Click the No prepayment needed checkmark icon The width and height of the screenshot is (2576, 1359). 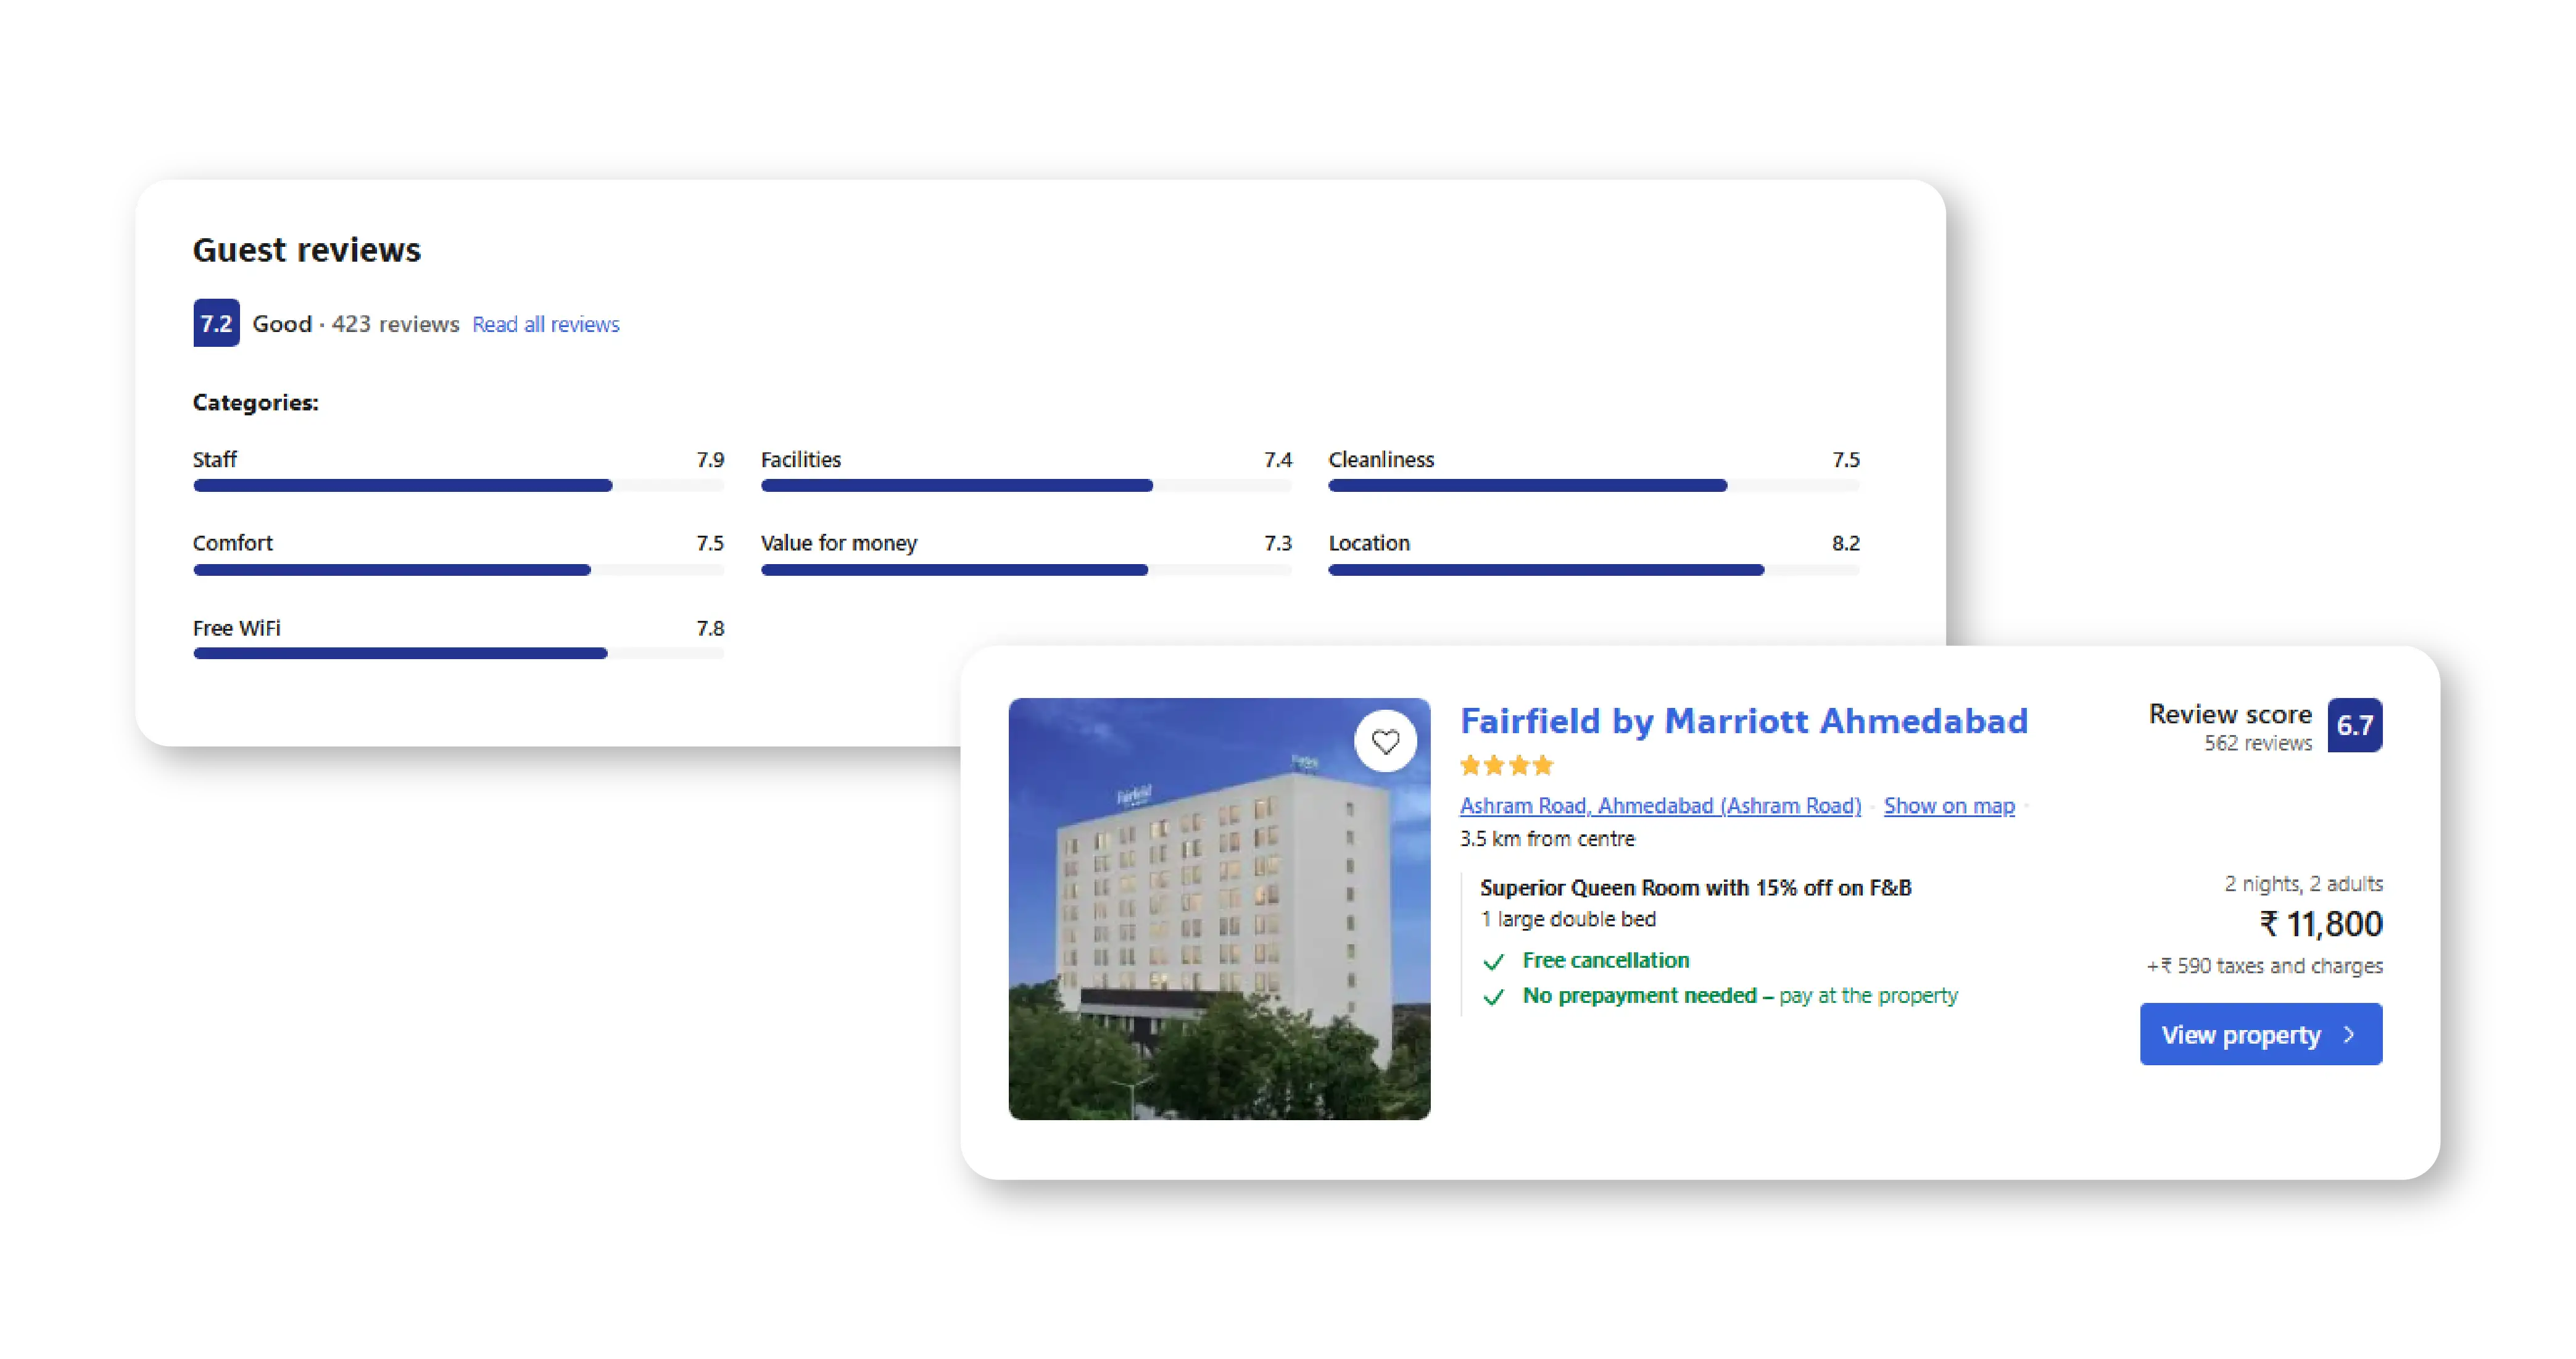pos(1494,997)
